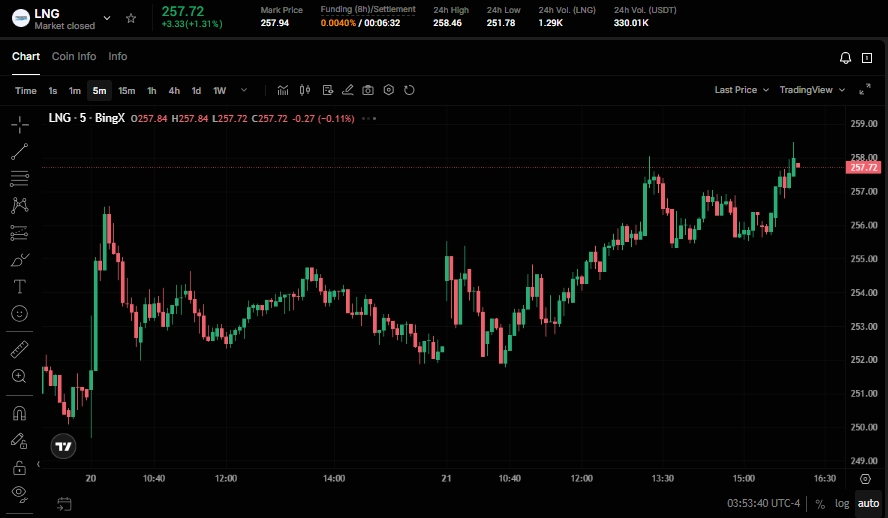Add LNG to favorites with star
Screen dimensions: 888x518
(131, 18)
